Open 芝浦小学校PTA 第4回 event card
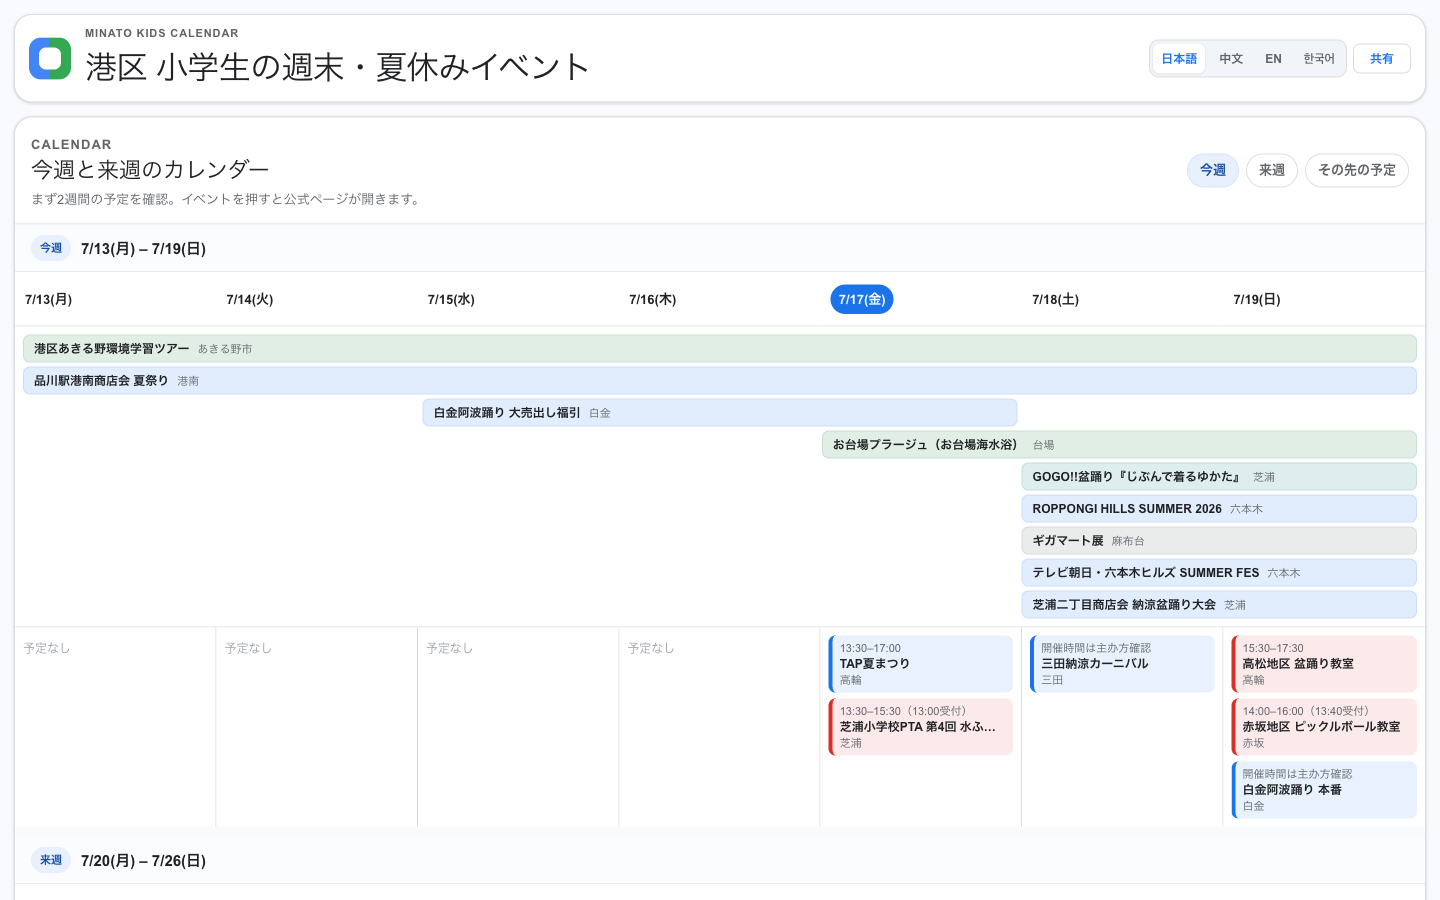The image size is (1440, 900). click(921, 727)
